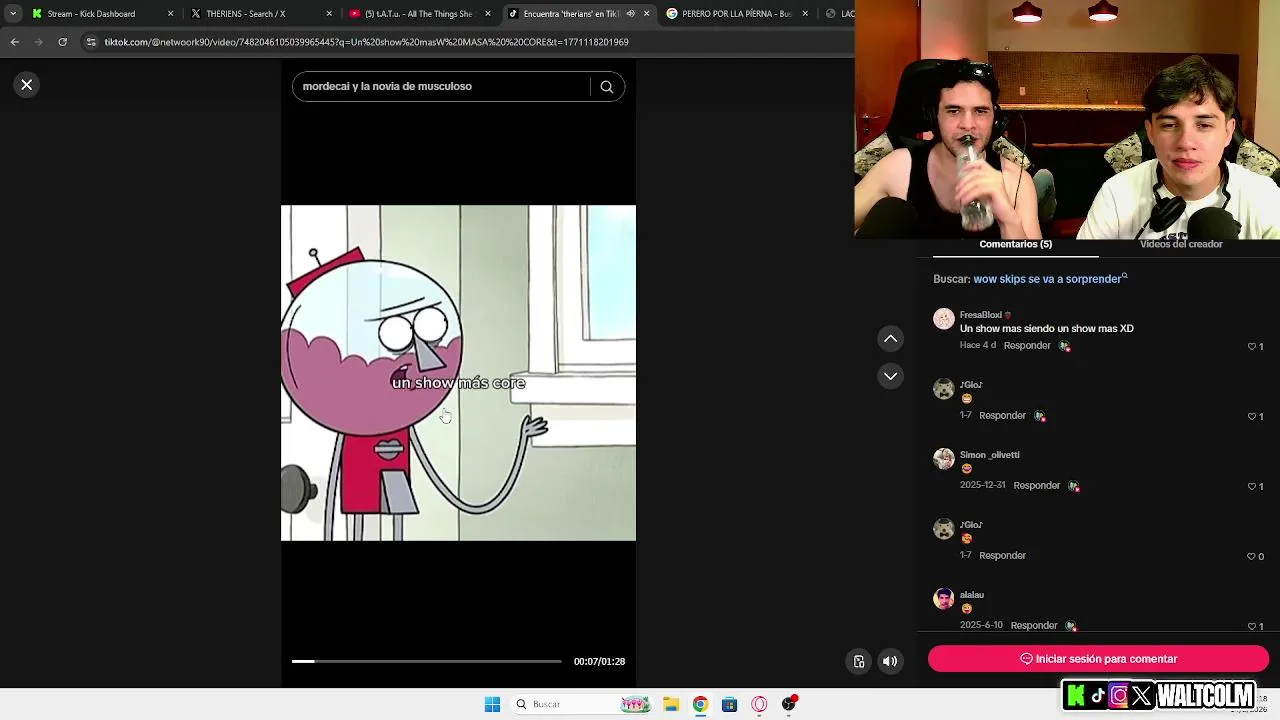1280x720 pixels.
Task: Open Simon_olivetti's profile avatar
Action: point(944,459)
